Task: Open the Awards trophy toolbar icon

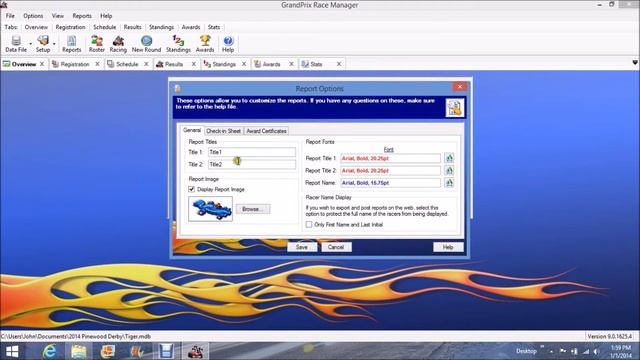Action: (x=205, y=44)
